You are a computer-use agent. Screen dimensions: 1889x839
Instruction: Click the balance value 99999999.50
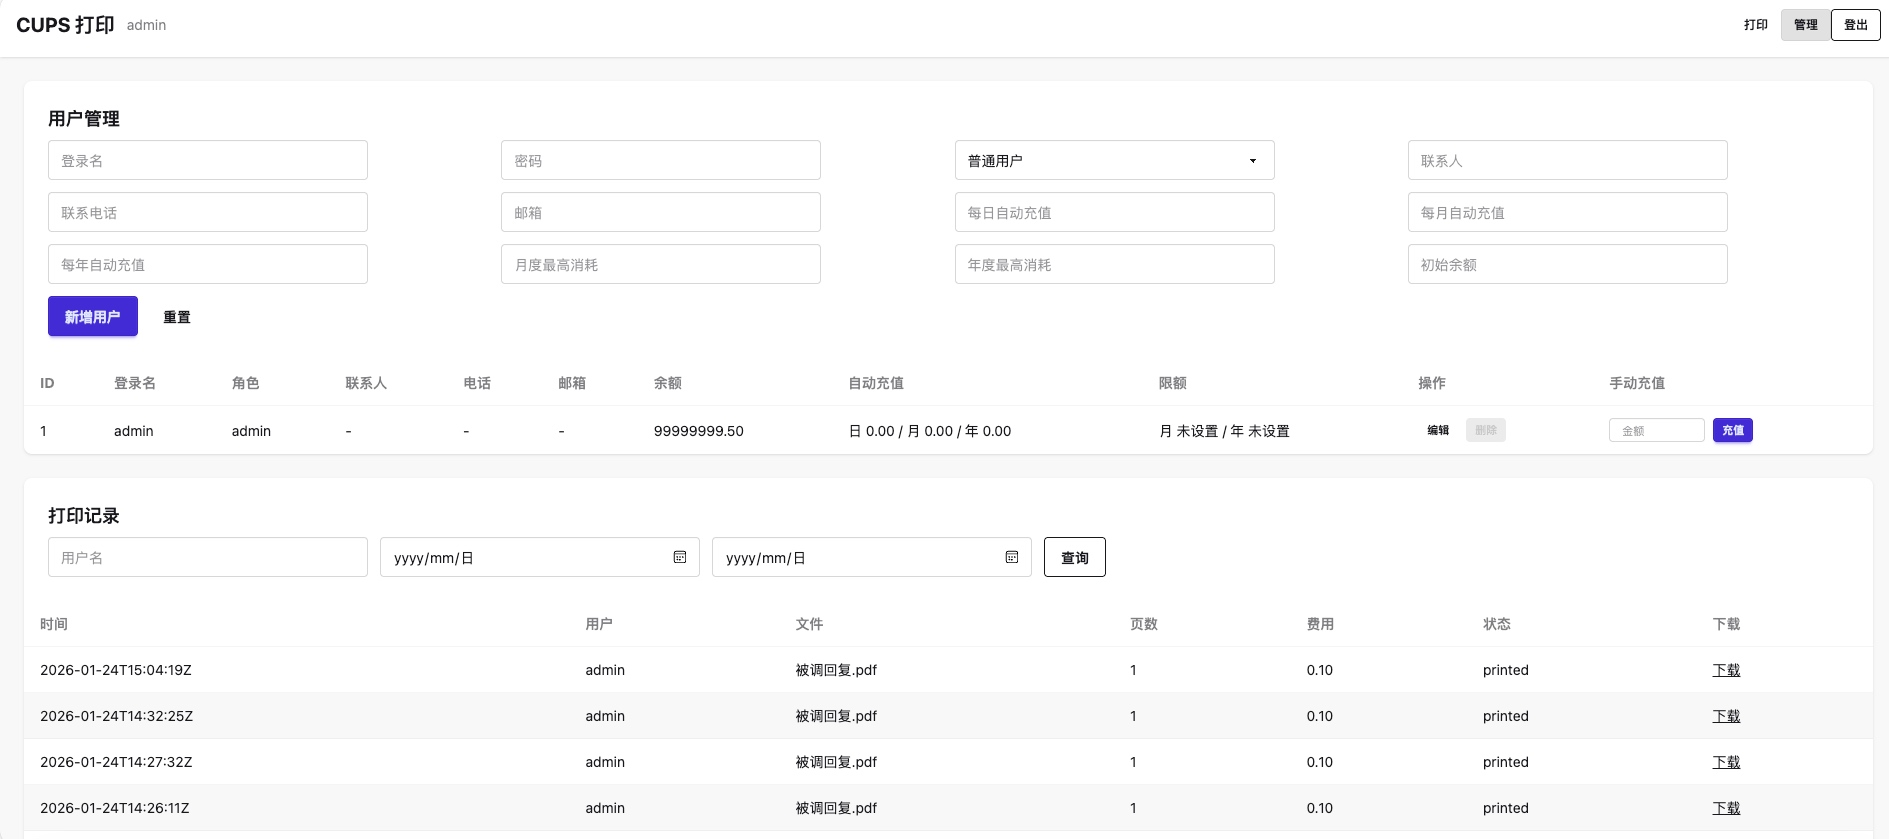click(699, 431)
